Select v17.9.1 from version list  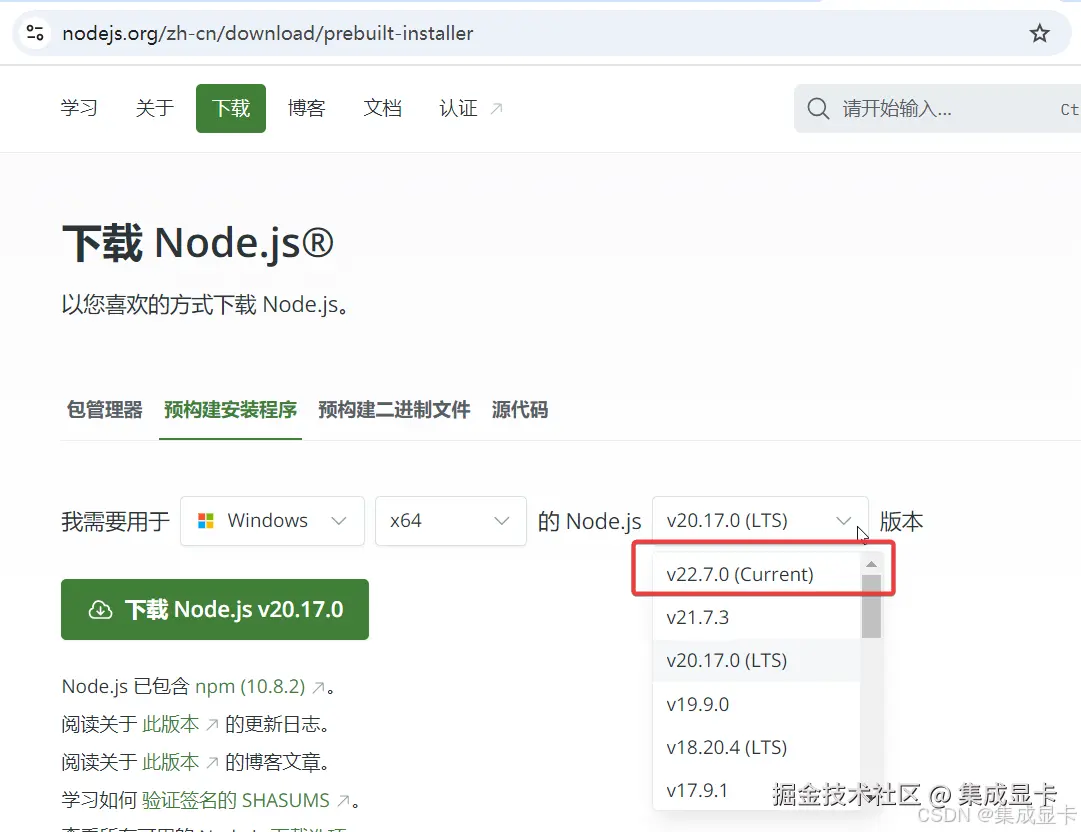tap(756, 791)
